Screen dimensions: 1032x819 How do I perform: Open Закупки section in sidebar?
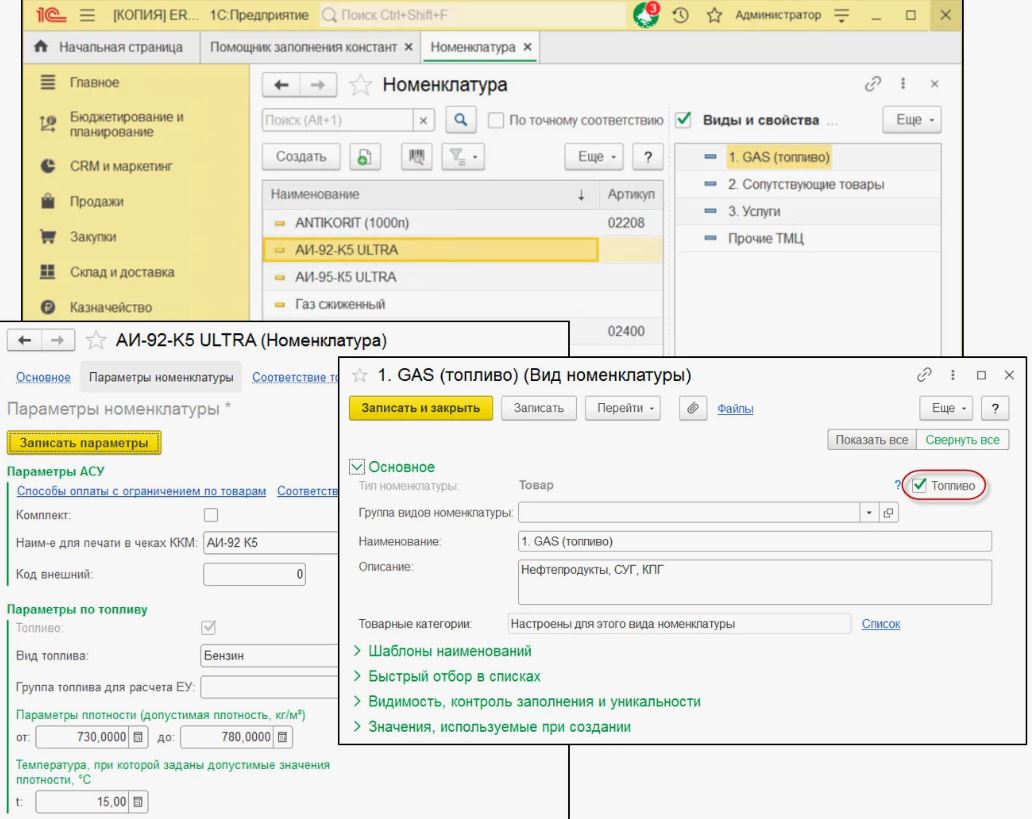93,237
